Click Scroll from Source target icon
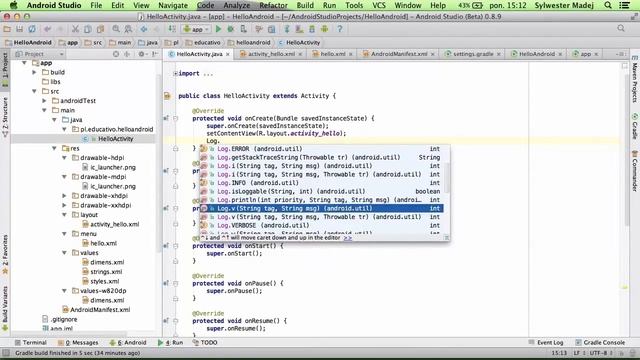 (x=116, y=54)
